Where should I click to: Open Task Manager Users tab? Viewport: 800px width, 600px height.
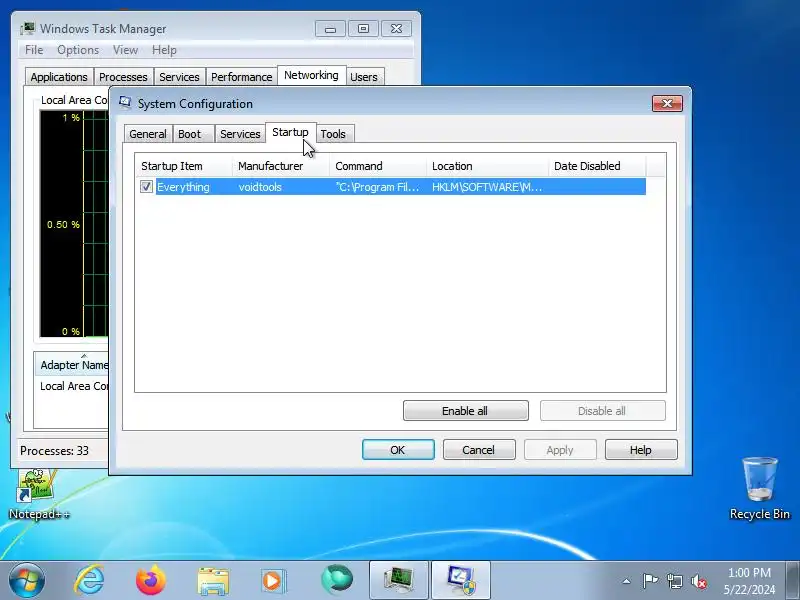tap(364, 77)
